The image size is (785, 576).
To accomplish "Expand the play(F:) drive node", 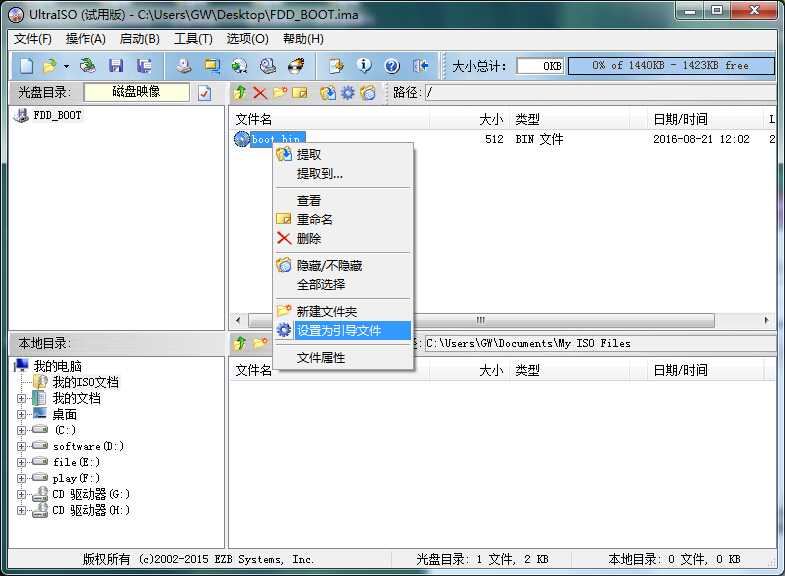I will click(21, 479).
